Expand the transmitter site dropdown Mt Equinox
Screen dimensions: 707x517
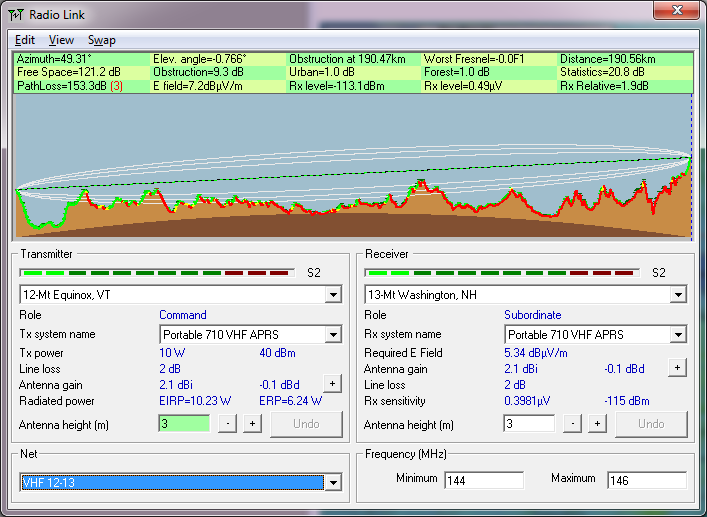333,295
